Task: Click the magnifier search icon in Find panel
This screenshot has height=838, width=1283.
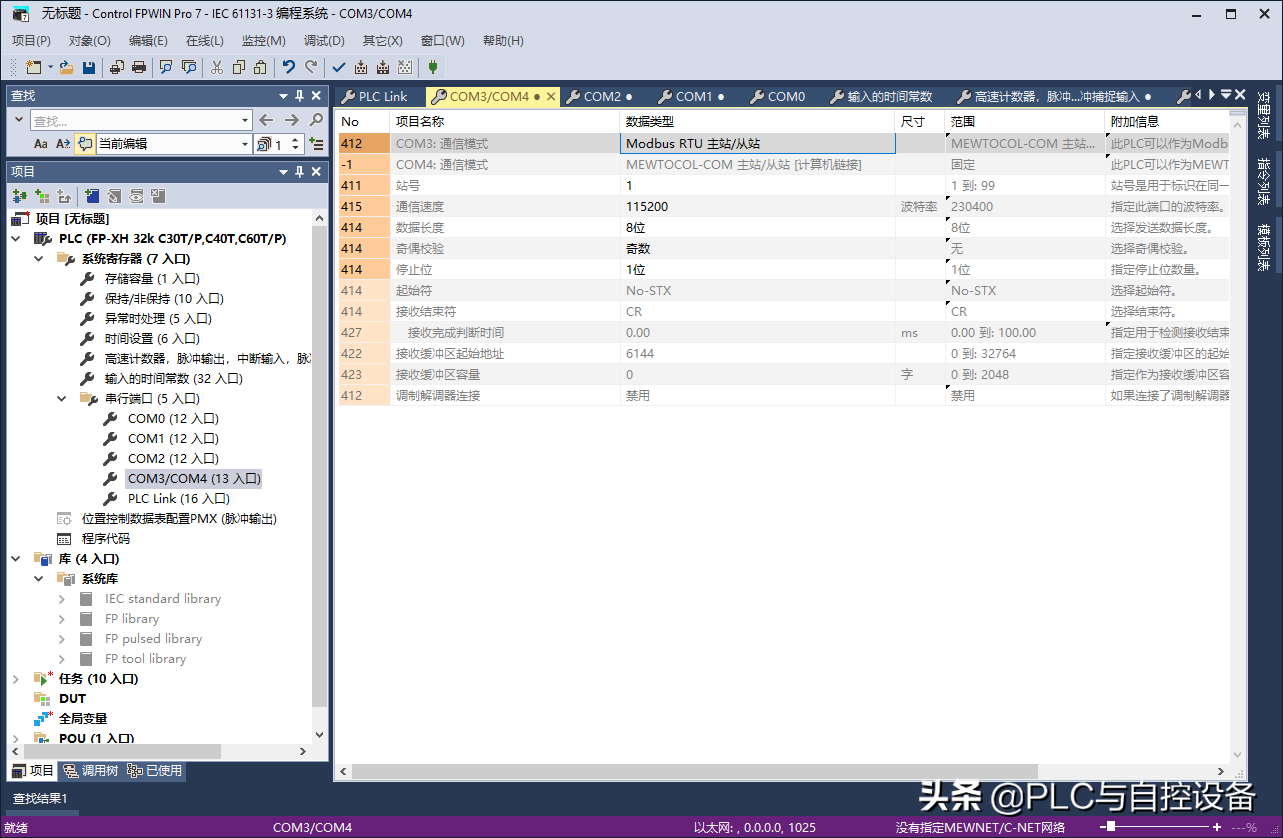Action: 316,120
